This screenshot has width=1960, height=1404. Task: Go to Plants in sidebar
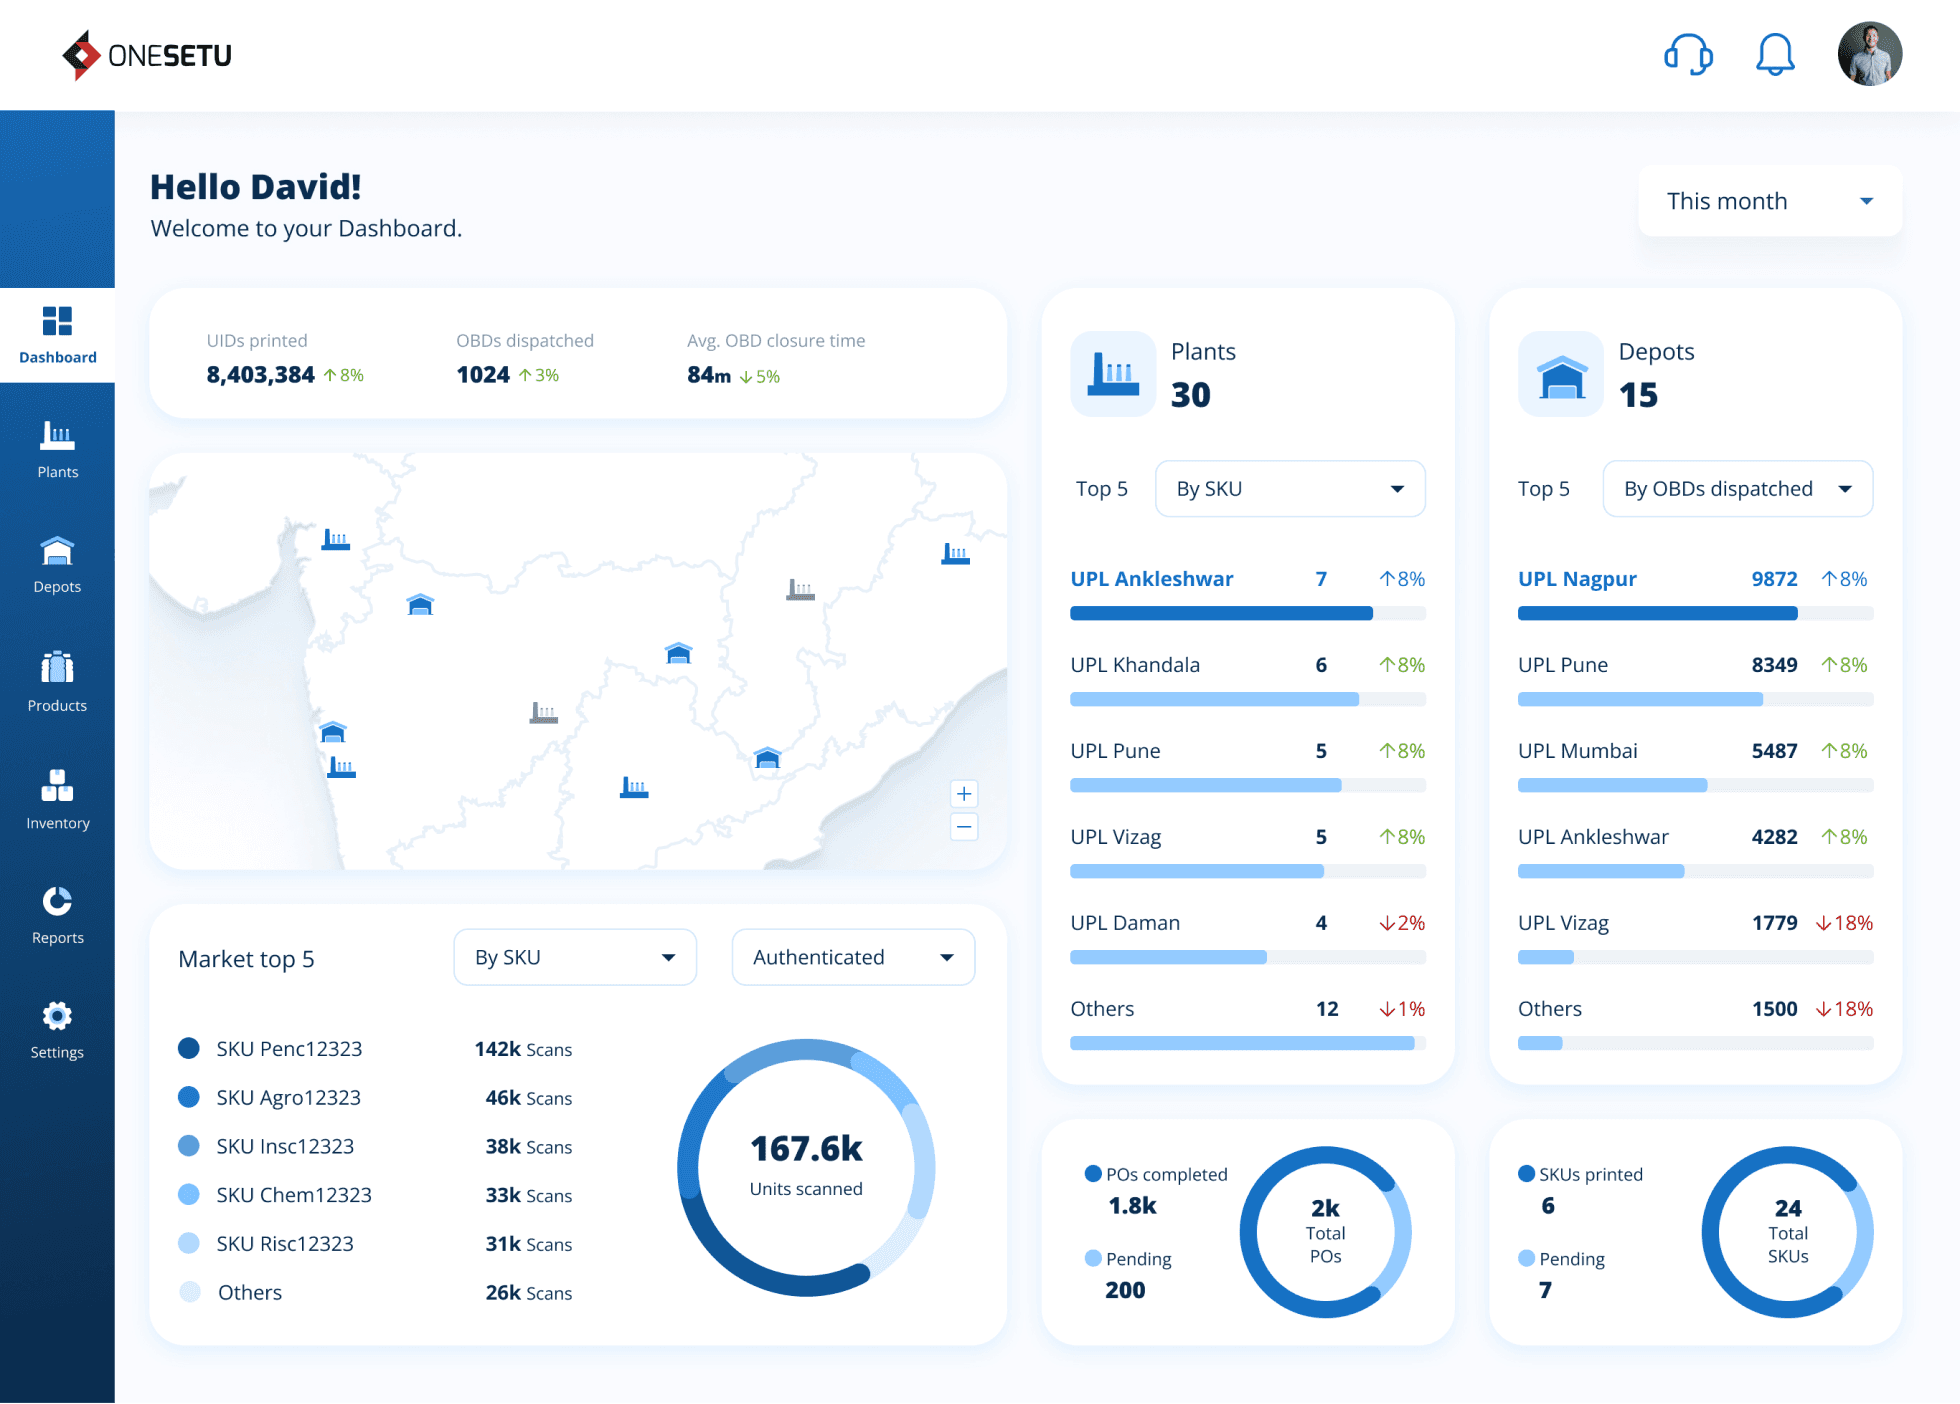[57, 450]
